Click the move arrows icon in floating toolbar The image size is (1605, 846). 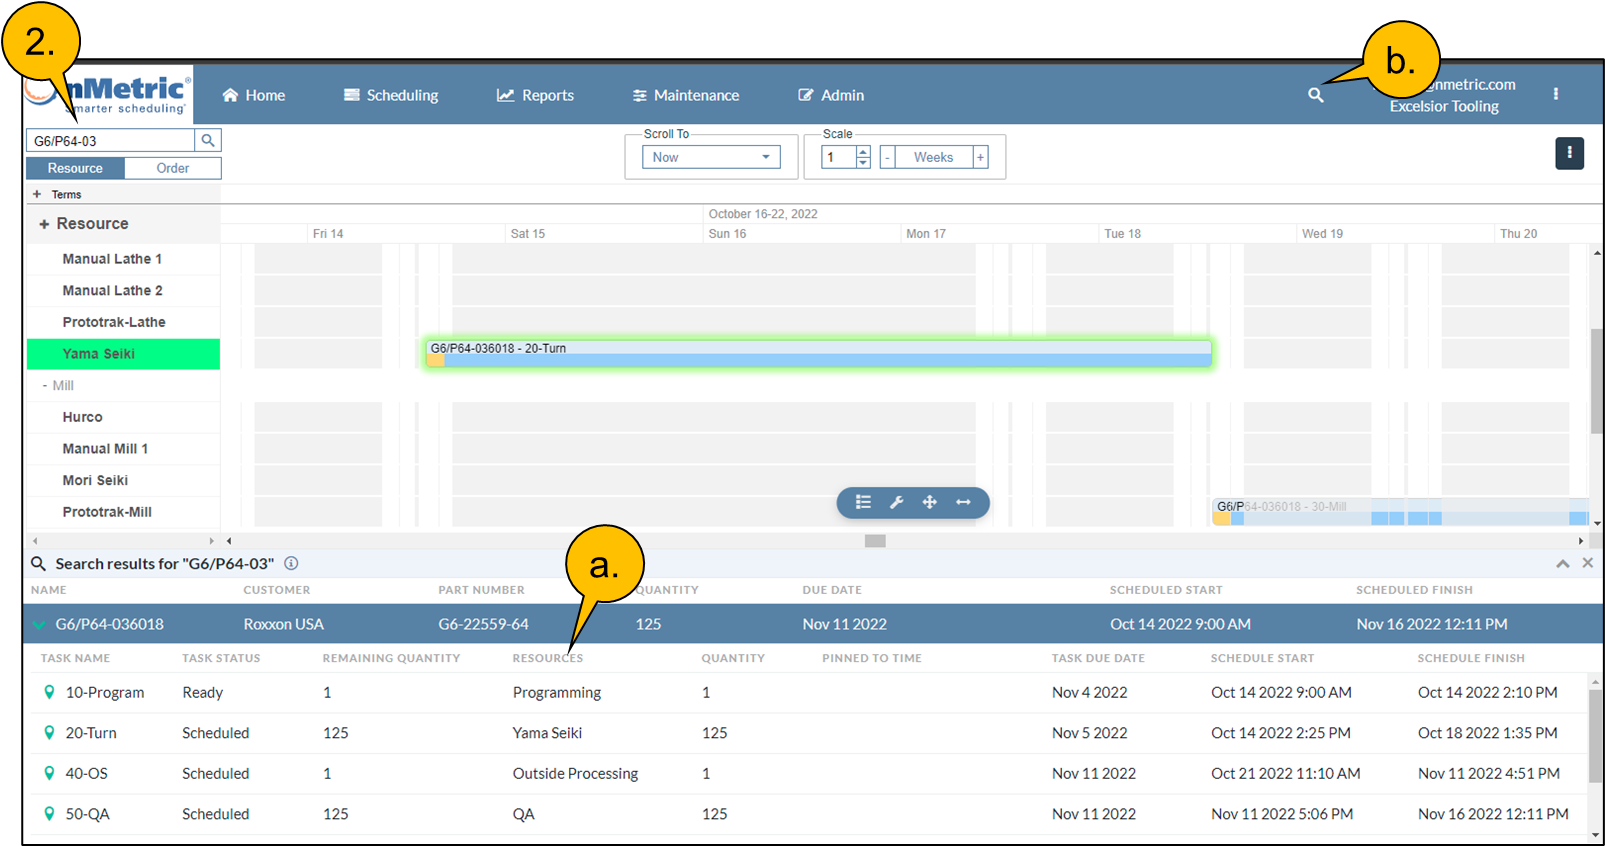pyautogui.click(x=929, y=502)
